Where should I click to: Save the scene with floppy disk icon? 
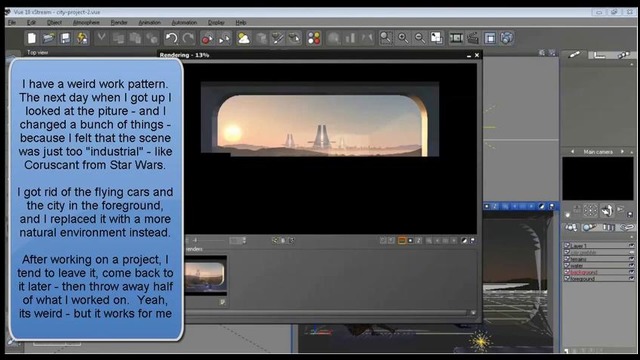[x=65, y=38]
